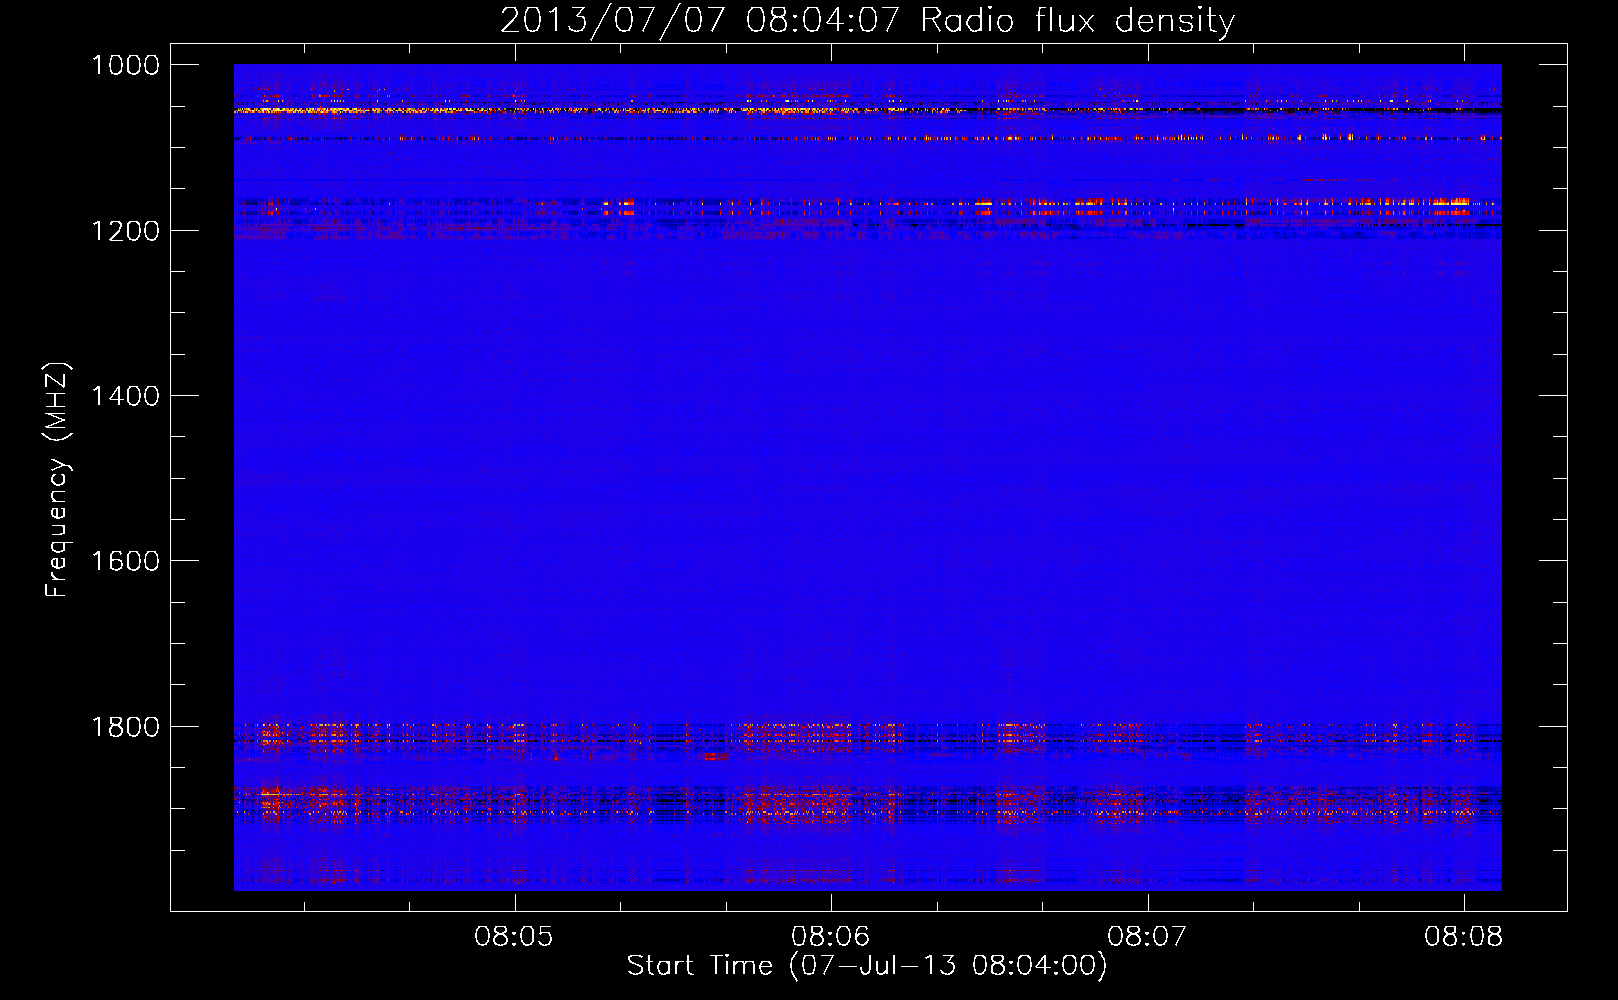Click the red interference band near 1890 MHz
This screenshot has height=1000, width=1618.
pyautogui.click(x=867, y=803)
